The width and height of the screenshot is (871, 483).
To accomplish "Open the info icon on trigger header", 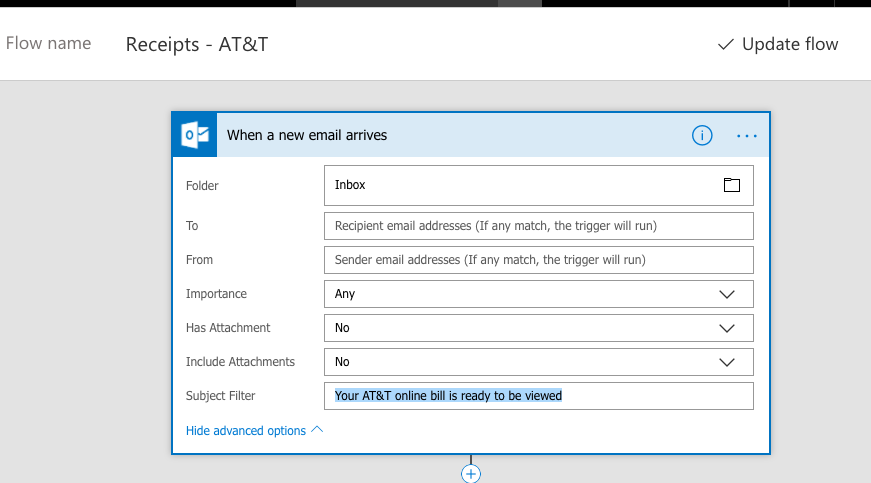I will pos(702,135).
